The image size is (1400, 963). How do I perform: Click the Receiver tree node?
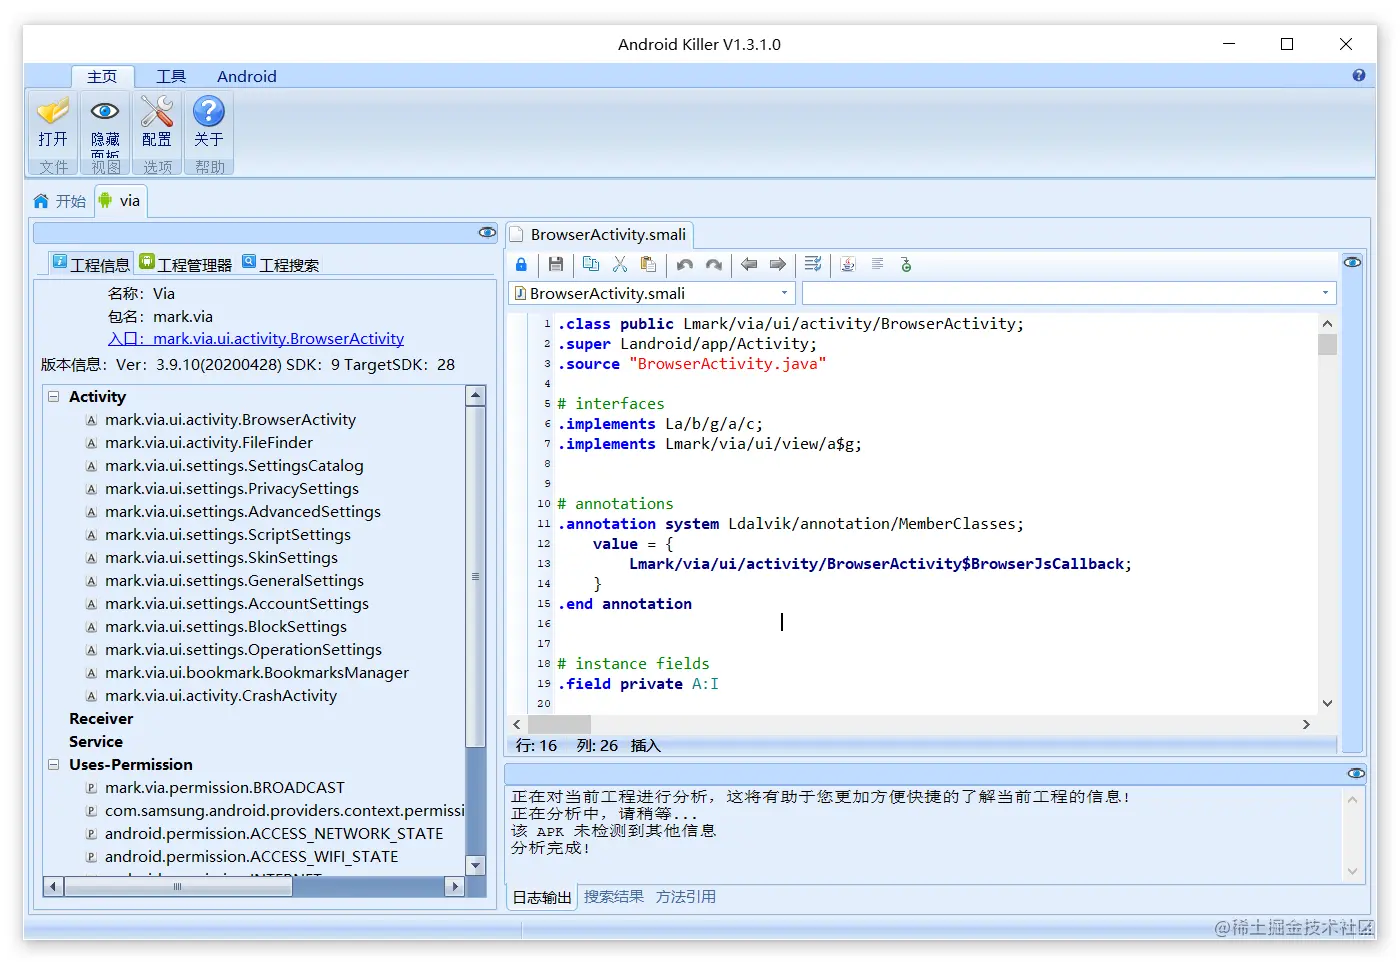click(x=101, y=719)
